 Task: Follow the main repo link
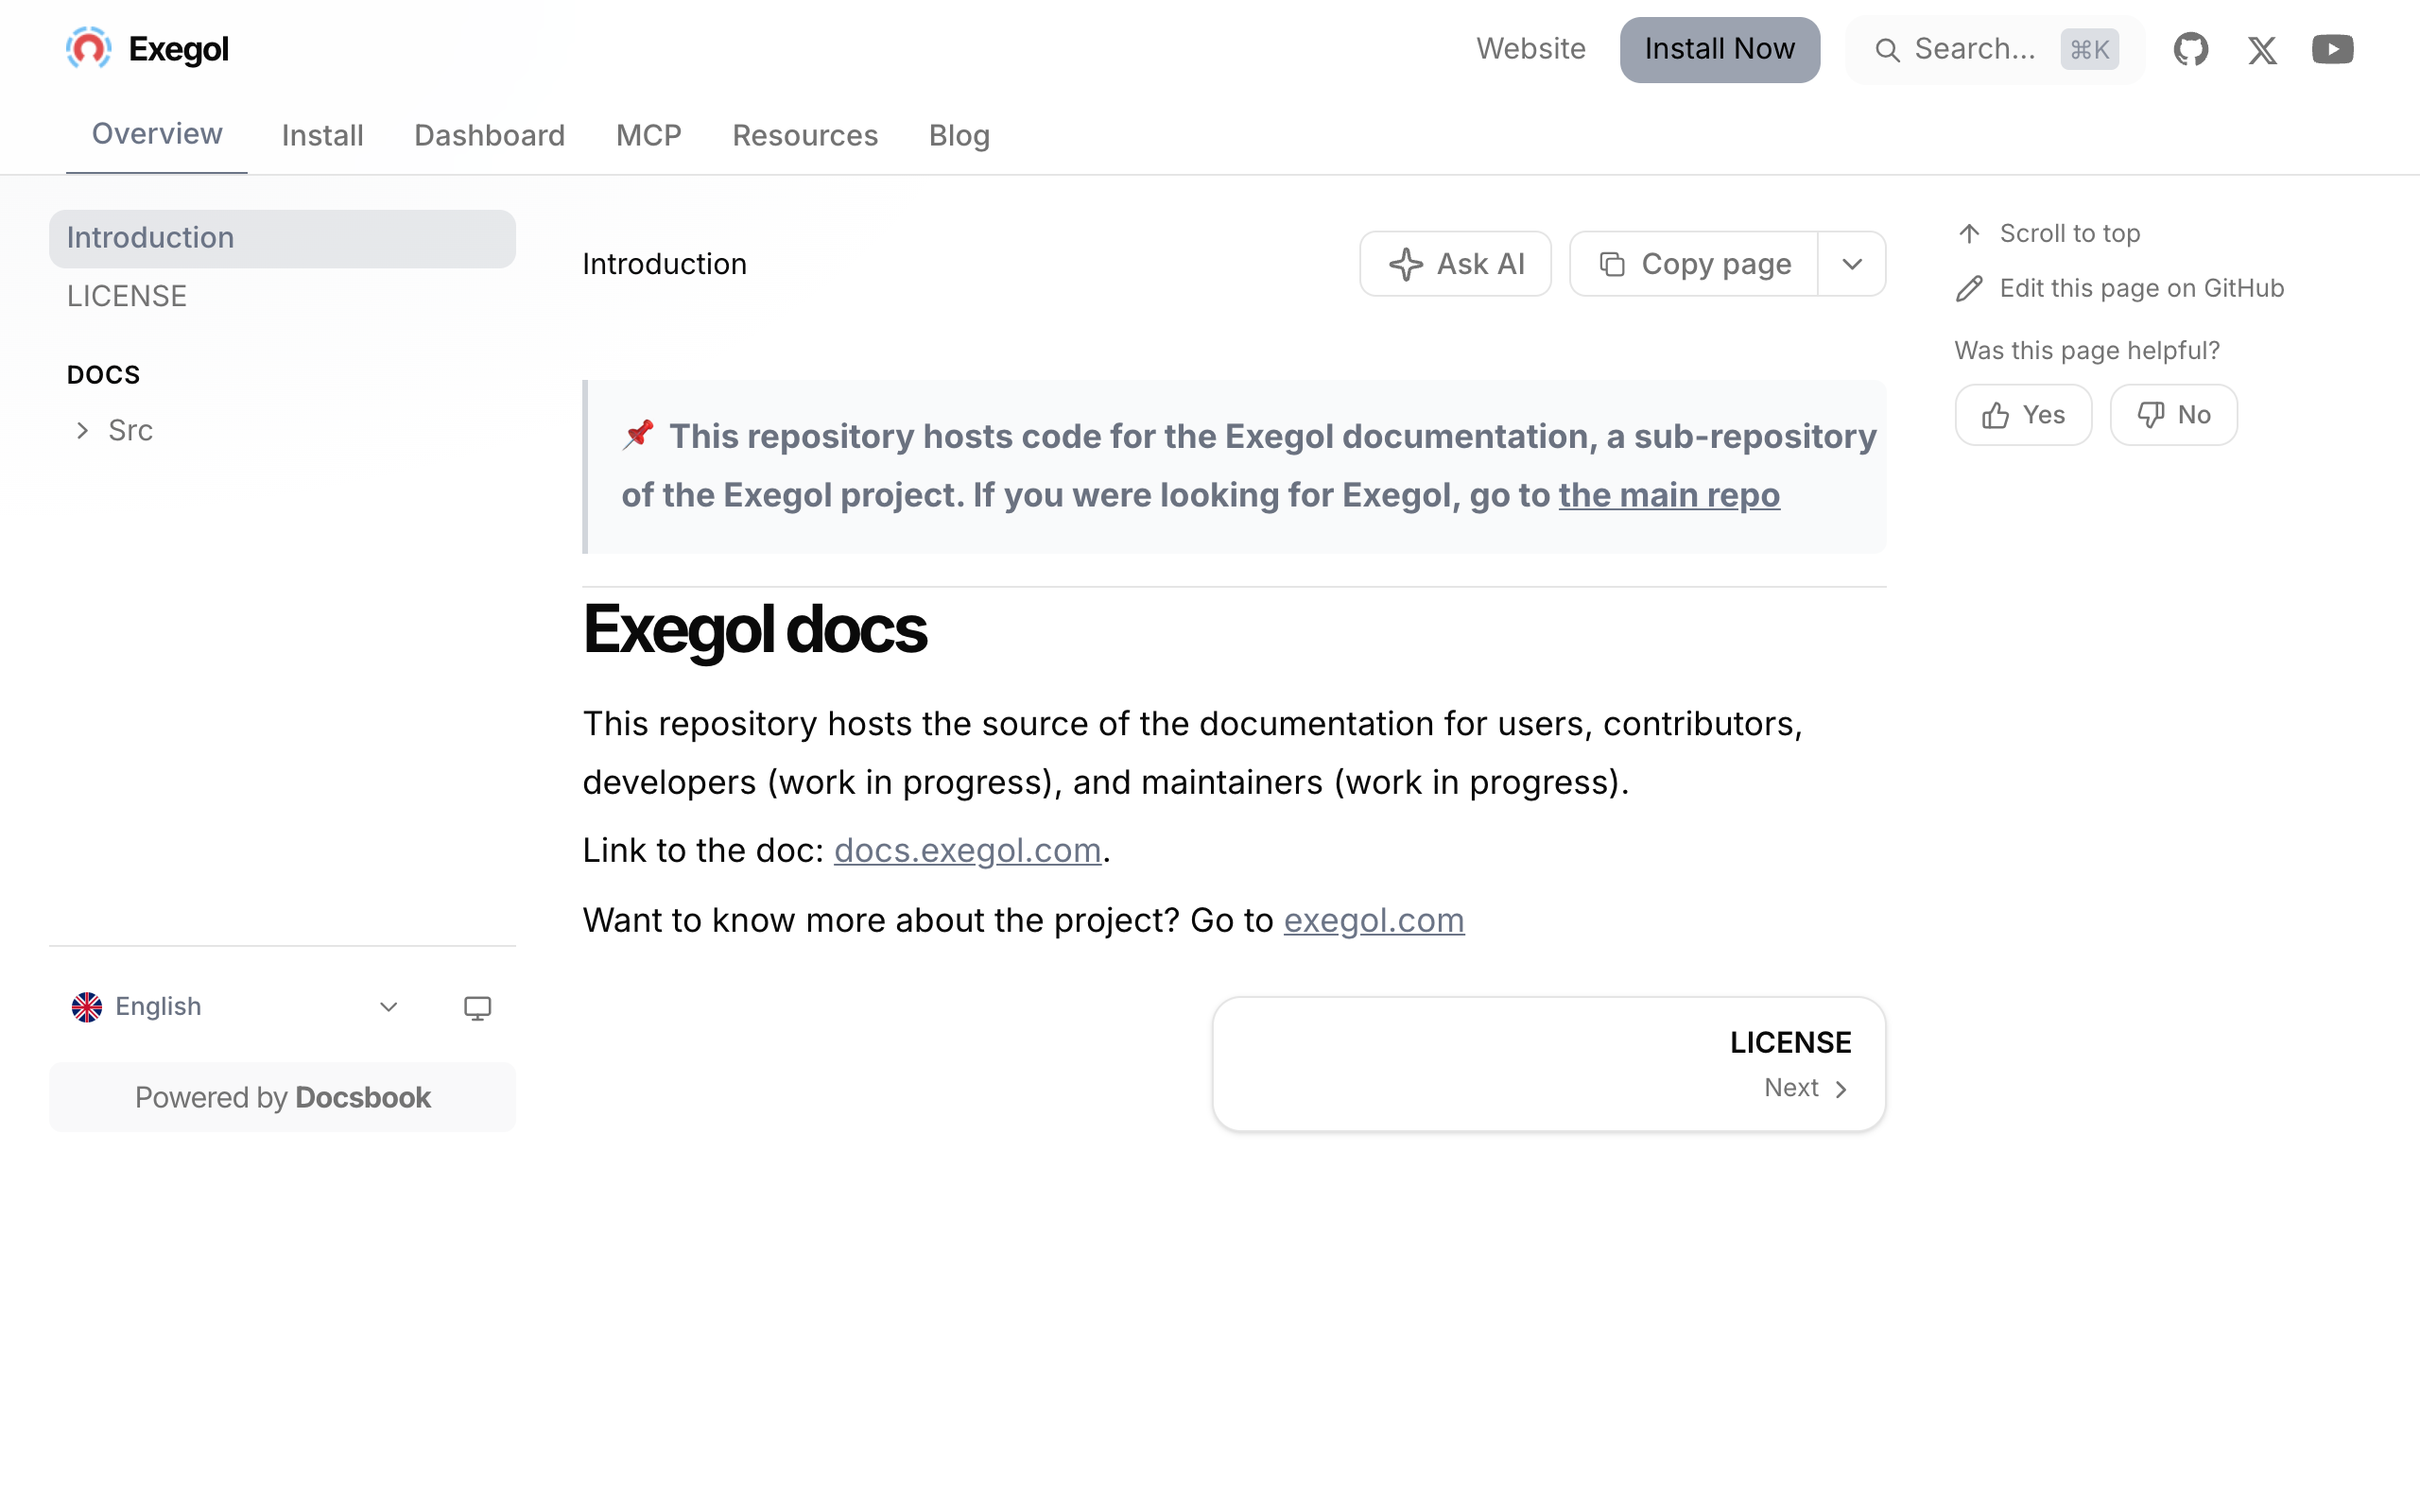(1669, 495)
